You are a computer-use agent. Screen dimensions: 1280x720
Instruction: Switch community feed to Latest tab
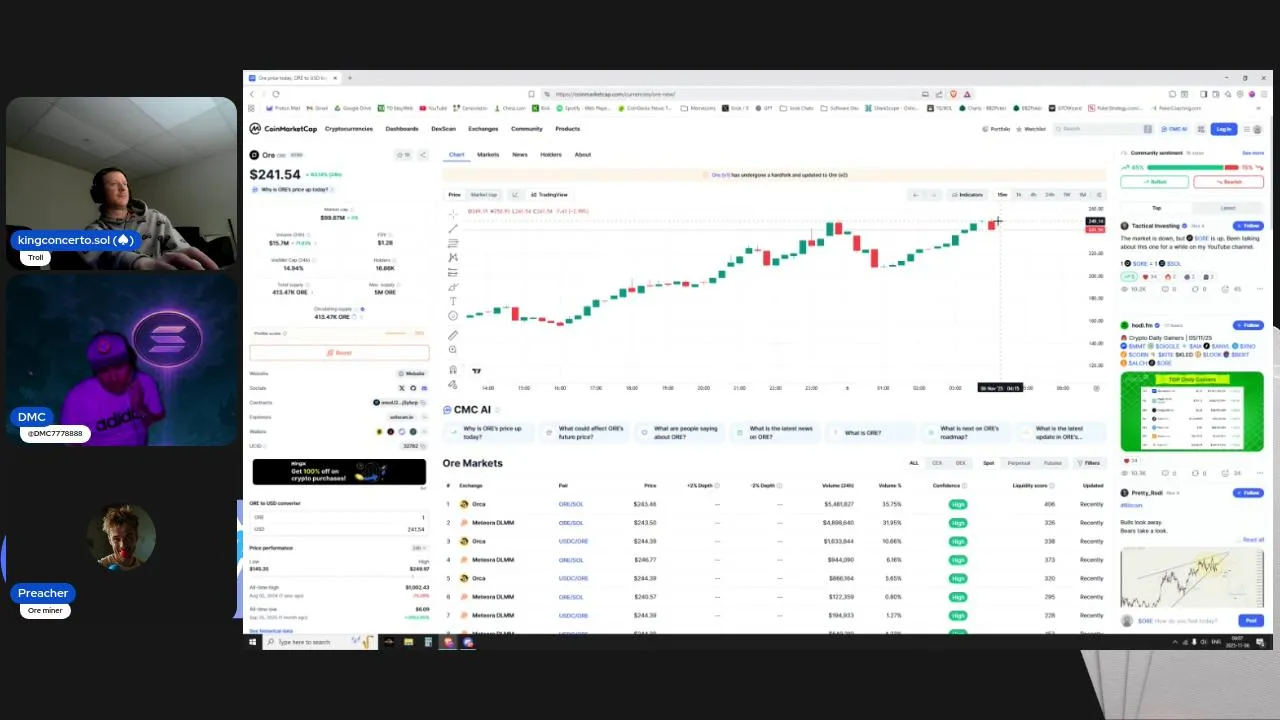(1228, 208)
